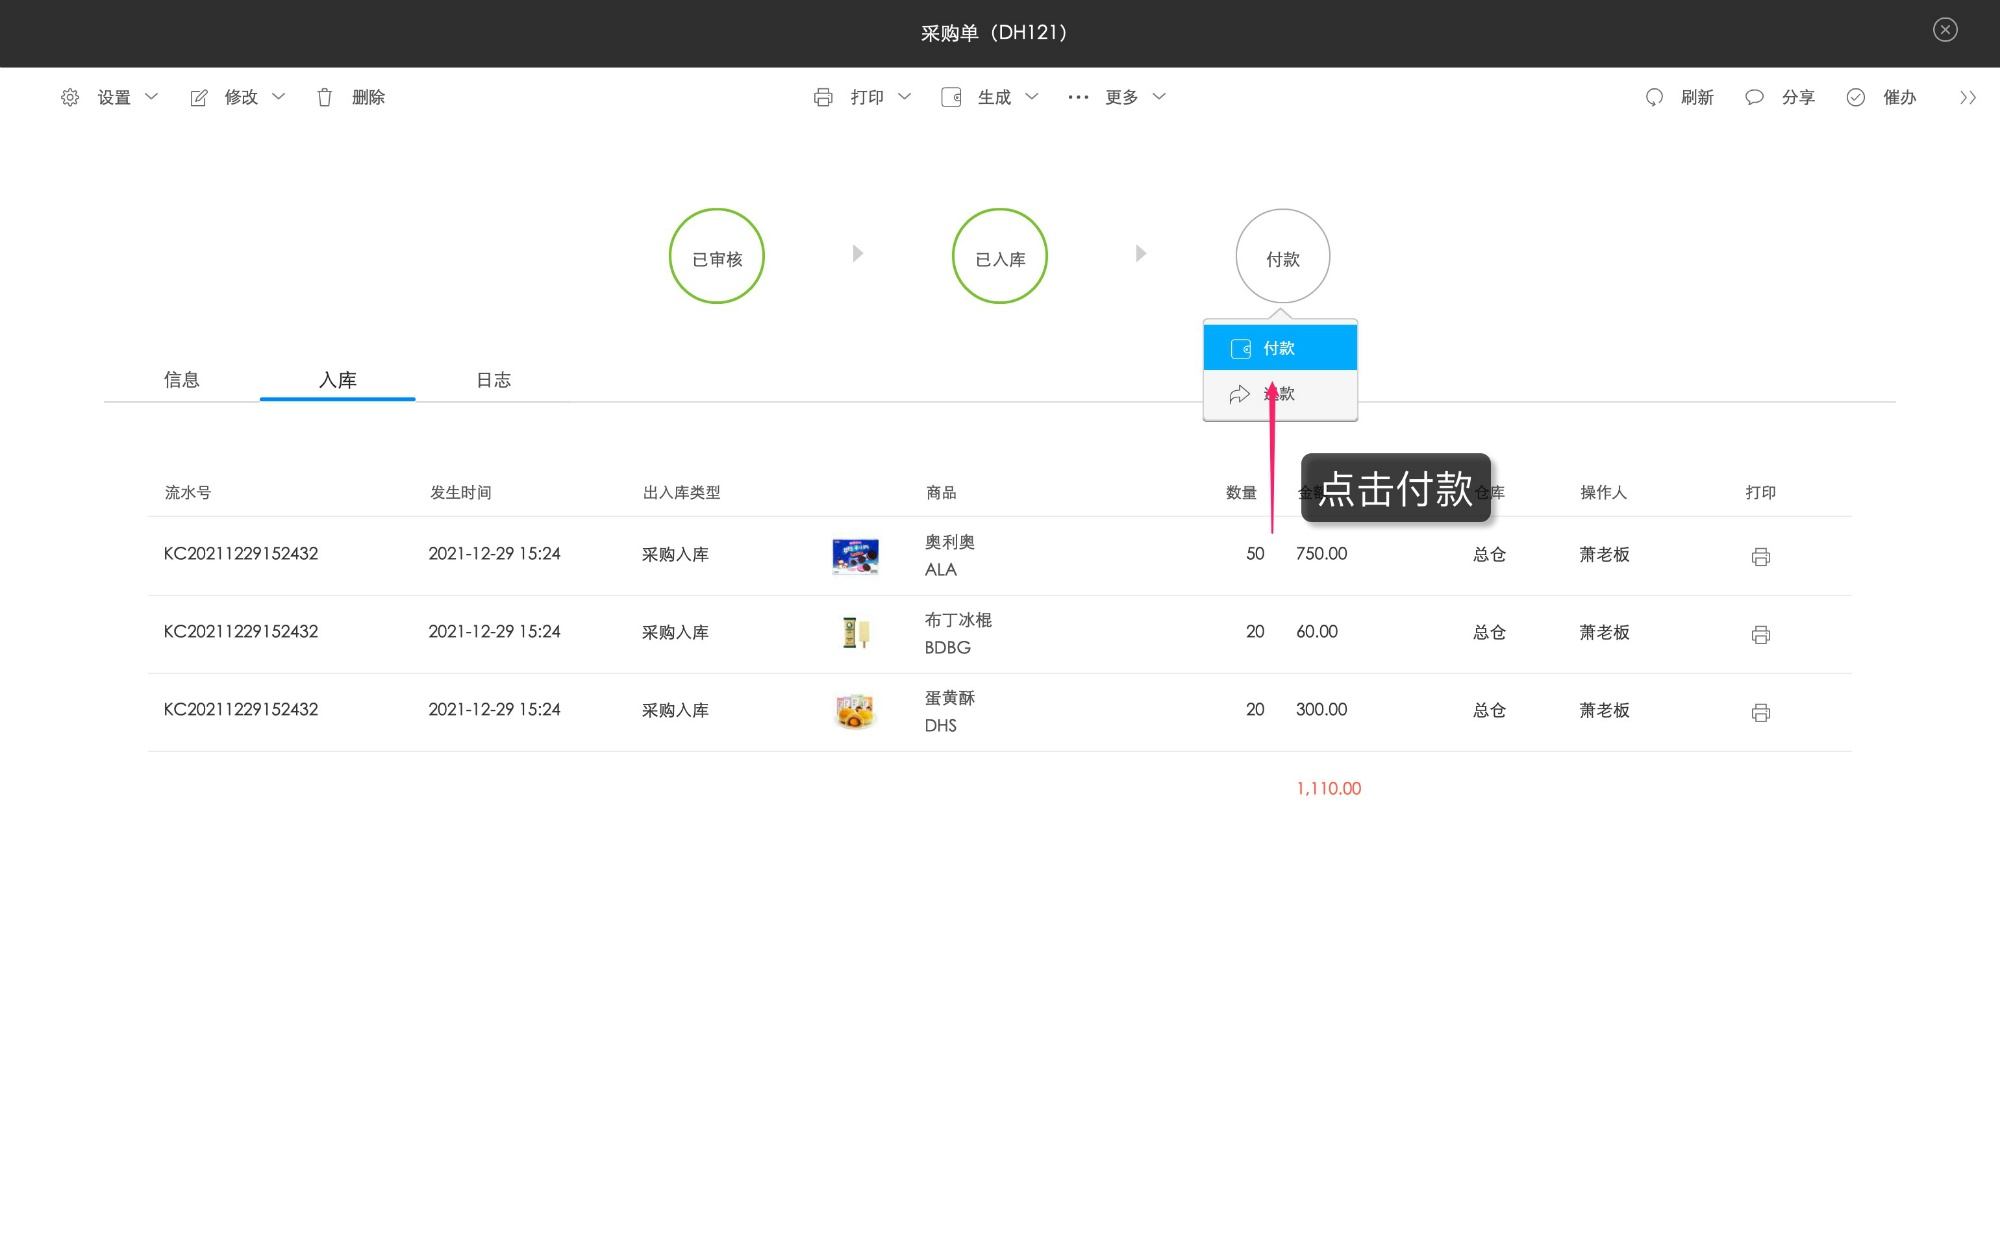Open the 蛋黄酥 product thumbnail

point(855,711)
